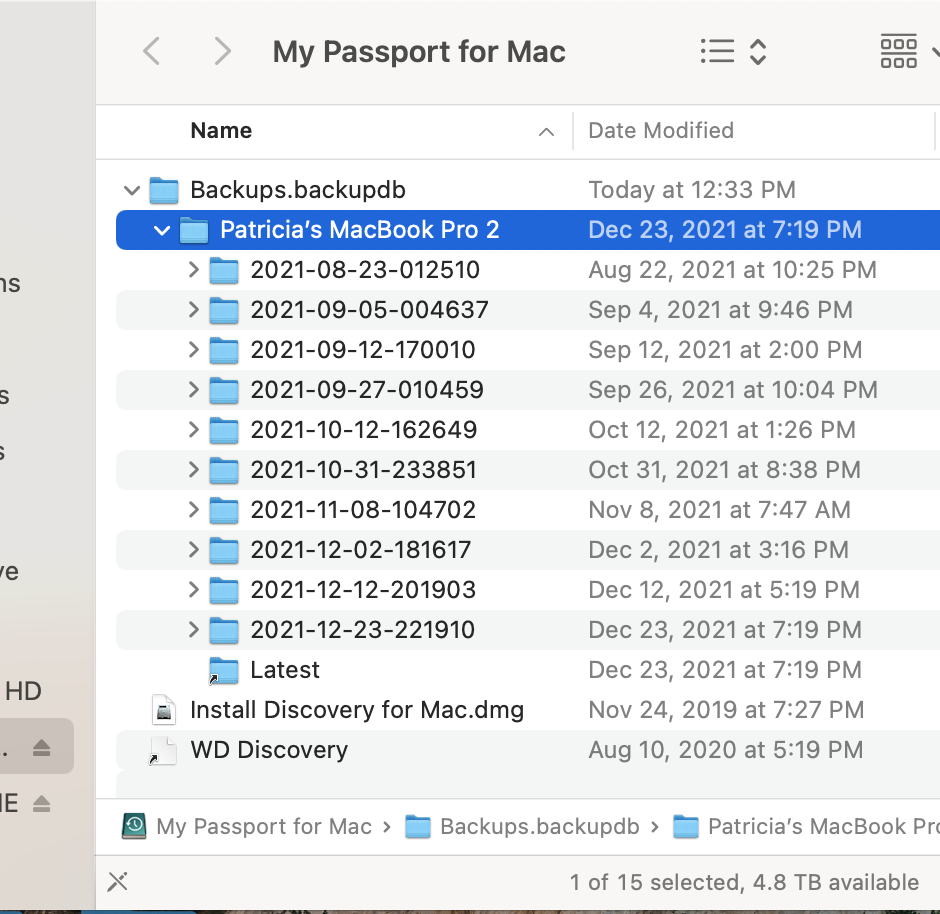
Task: Click My Passport for Mac in path bar
Action: point(264,827)
